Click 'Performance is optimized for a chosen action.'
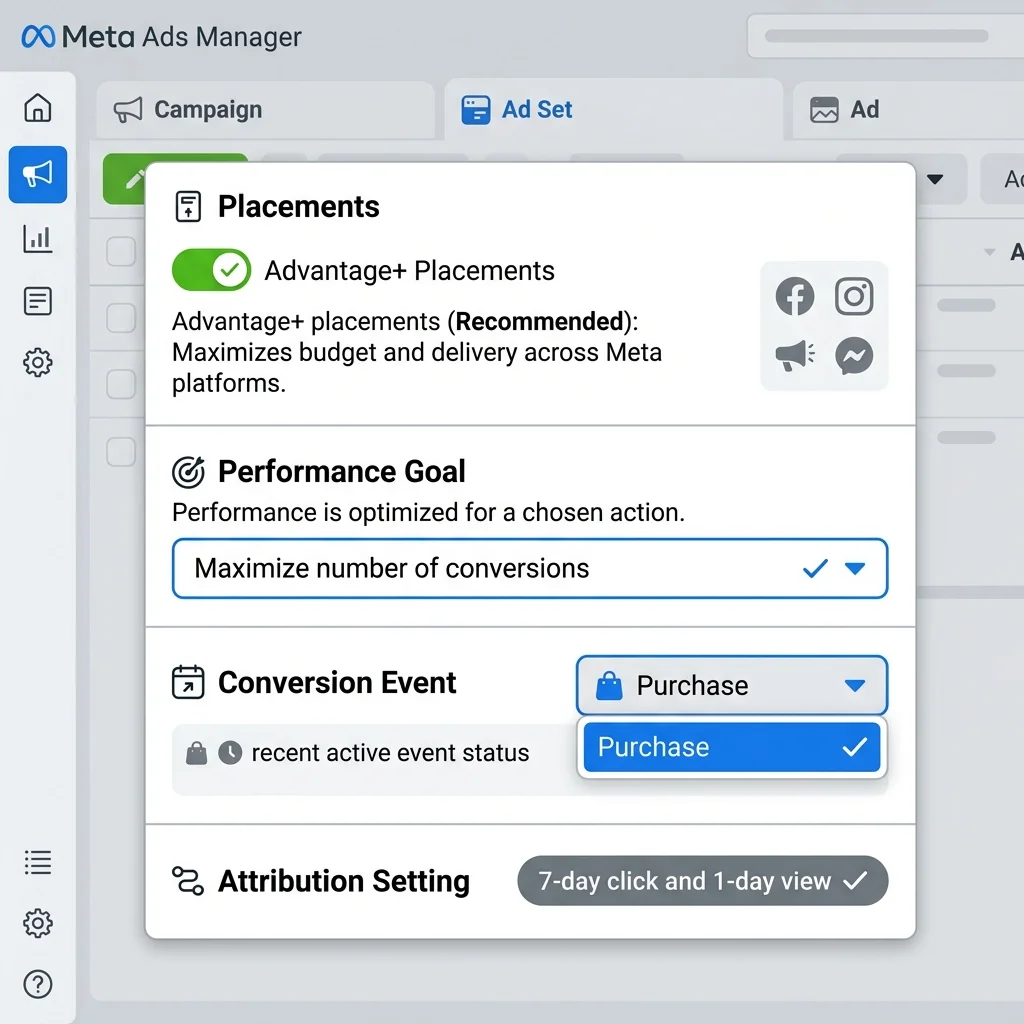The height and width of the screenshot is (1024, 1024). [x=428, y=513]
